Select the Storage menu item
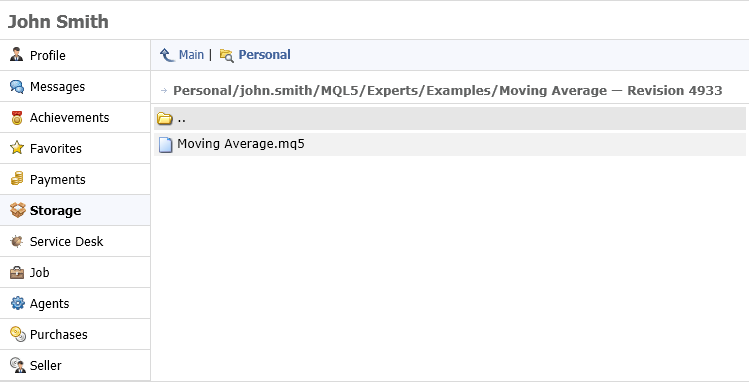749x382 pixels. pos(75,210)
